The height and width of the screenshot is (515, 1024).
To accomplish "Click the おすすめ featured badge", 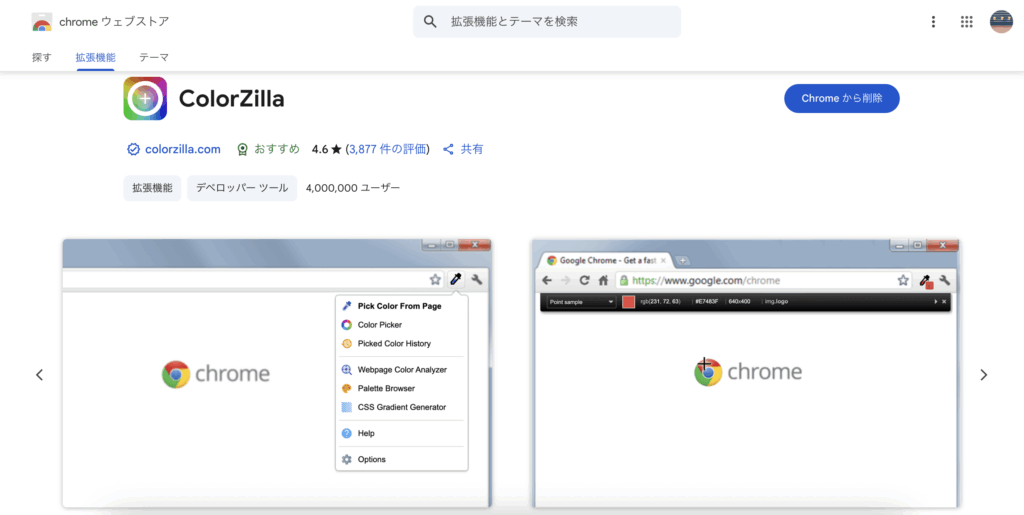I will click(242, 149).
